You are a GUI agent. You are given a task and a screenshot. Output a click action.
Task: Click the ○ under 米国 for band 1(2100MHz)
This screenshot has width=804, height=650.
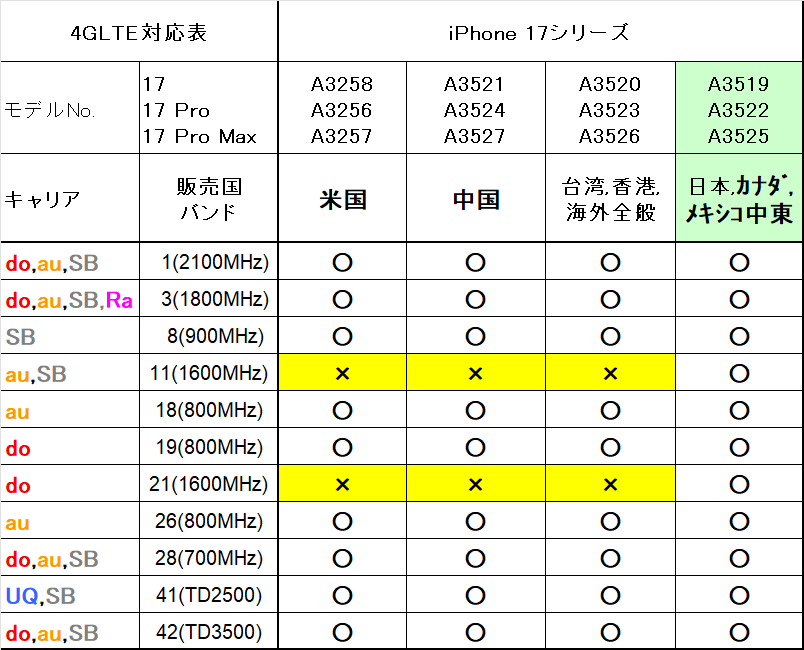click(x=342, y=262)
